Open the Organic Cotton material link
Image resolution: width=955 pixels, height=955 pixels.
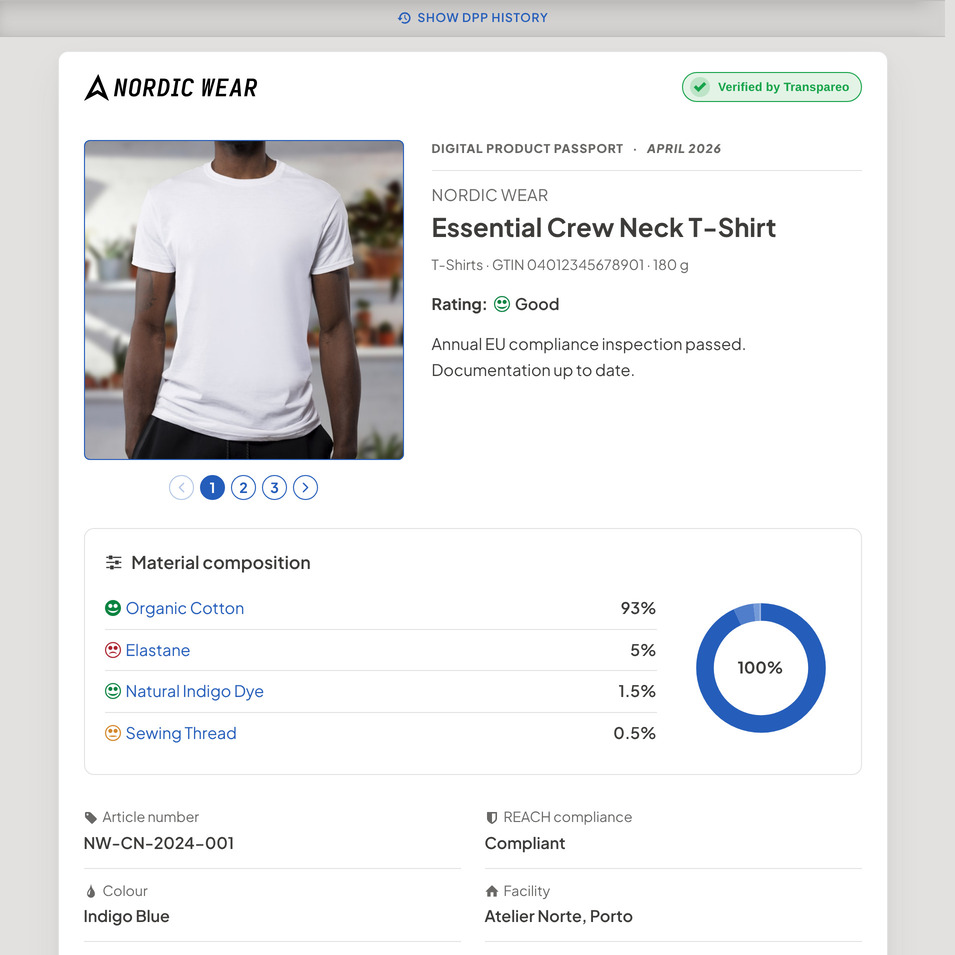click(185, 608)
